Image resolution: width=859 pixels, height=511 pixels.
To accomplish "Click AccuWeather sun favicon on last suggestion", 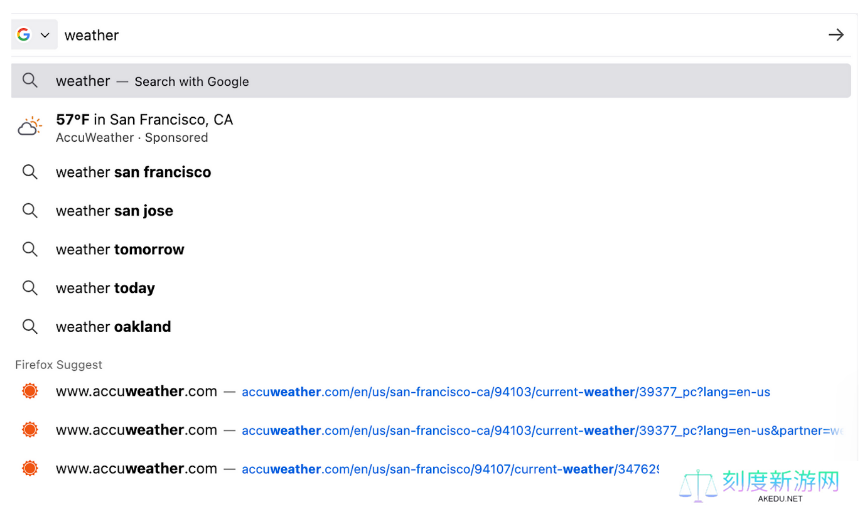I will [30, 468].
